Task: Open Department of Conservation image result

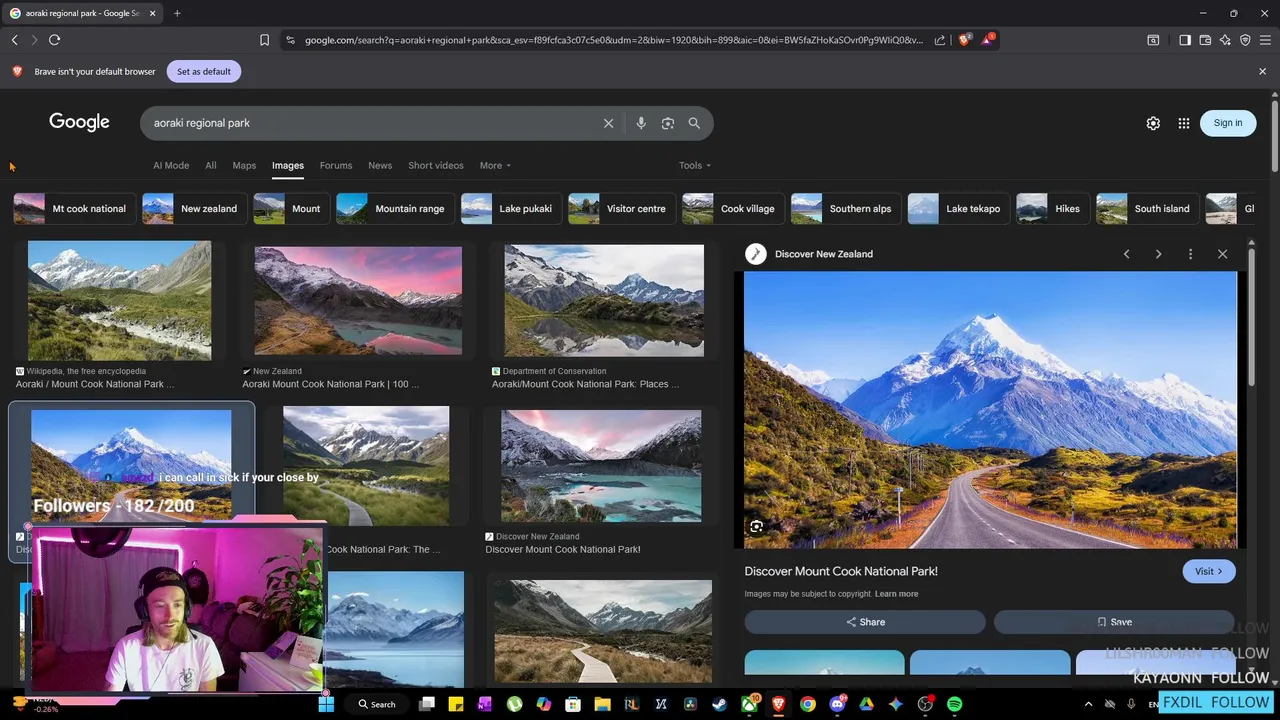Action: click(x=604, y=300)
